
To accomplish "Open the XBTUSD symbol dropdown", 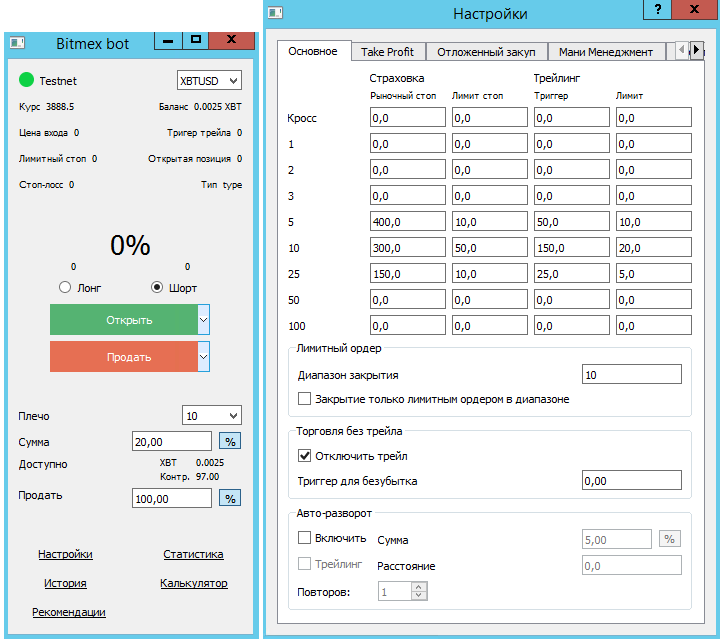I will click(209, 80).
